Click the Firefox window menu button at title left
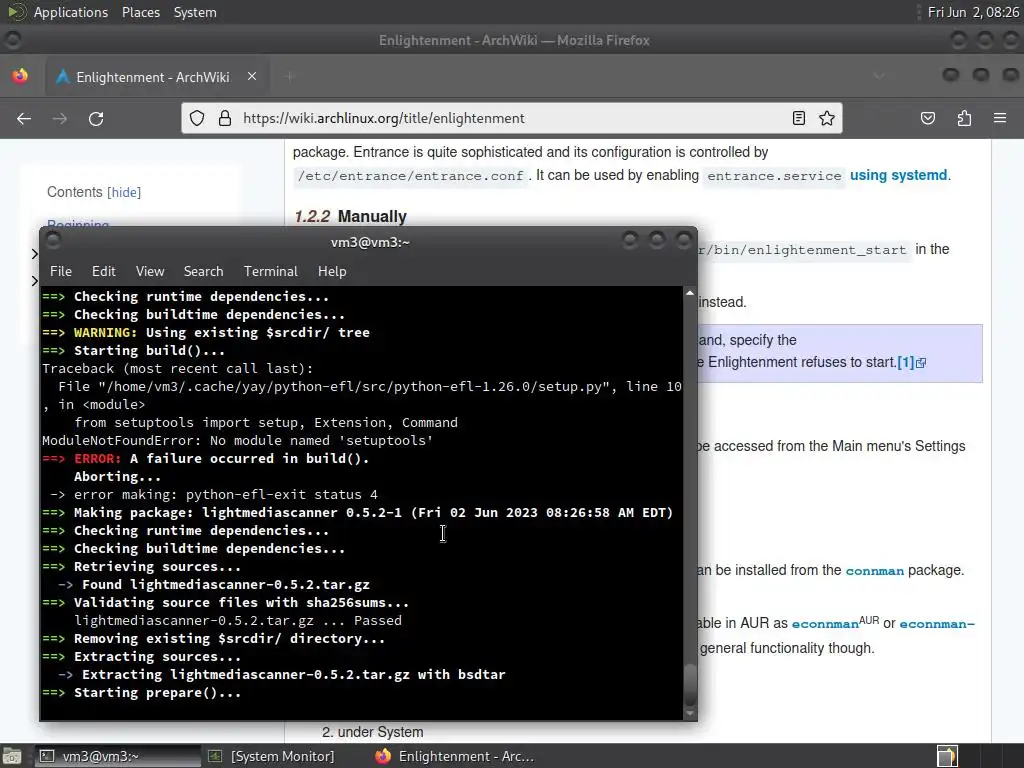The image size is (1024, 768). tap(12, 40)
